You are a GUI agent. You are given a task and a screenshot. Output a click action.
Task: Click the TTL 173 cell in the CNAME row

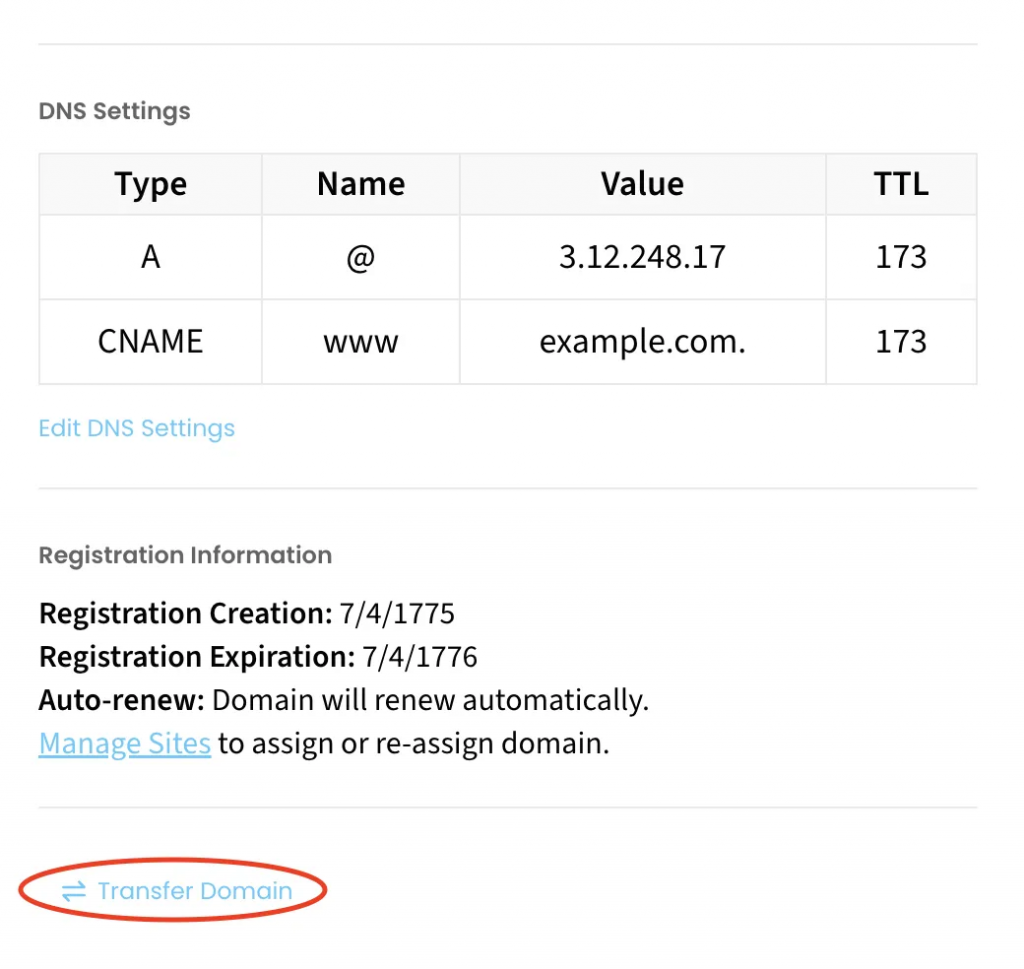(x=901, y=342)
